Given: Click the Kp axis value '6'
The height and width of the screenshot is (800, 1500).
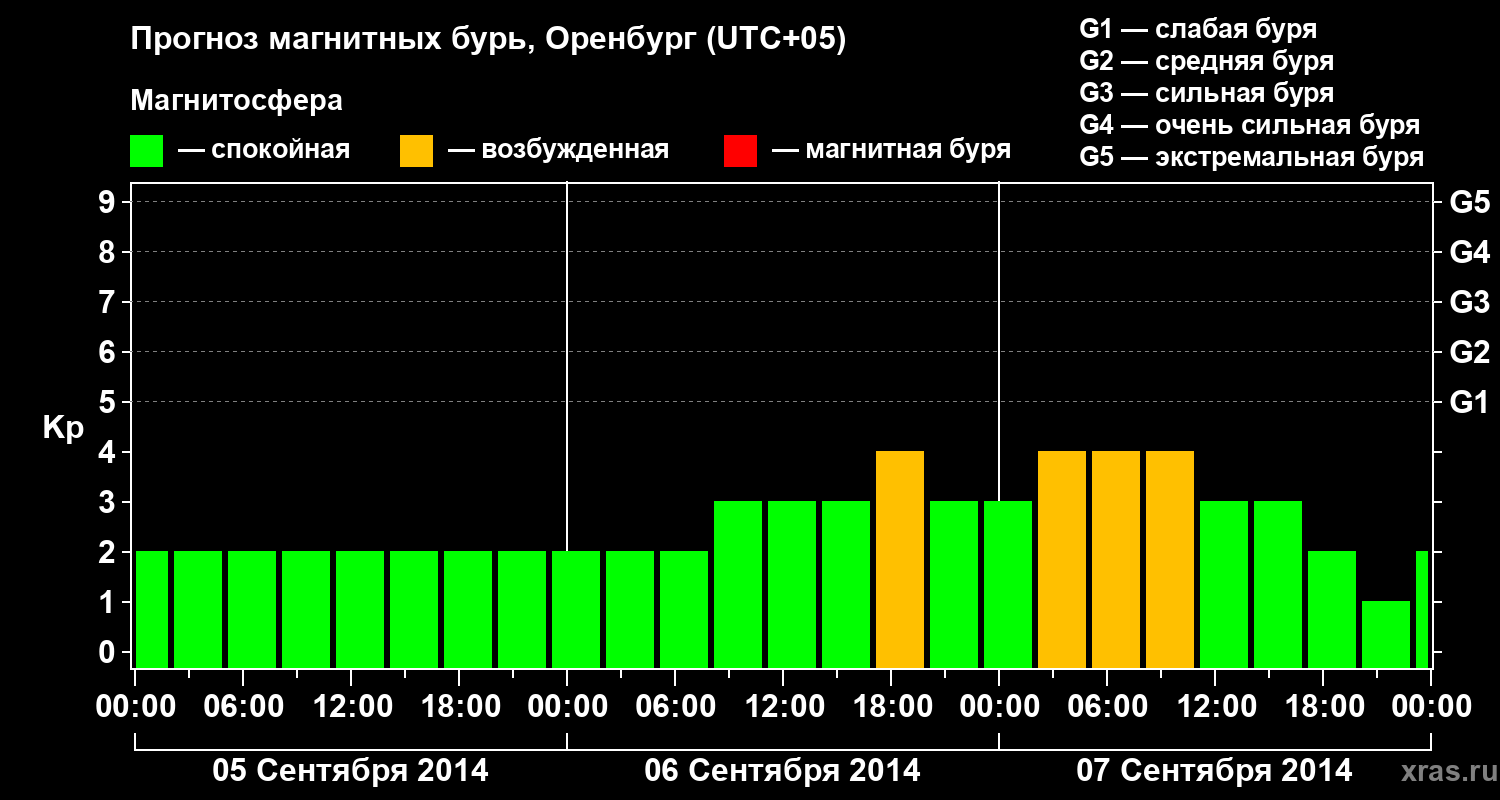Looking at the screenshot, I should [x=109, y=352].
